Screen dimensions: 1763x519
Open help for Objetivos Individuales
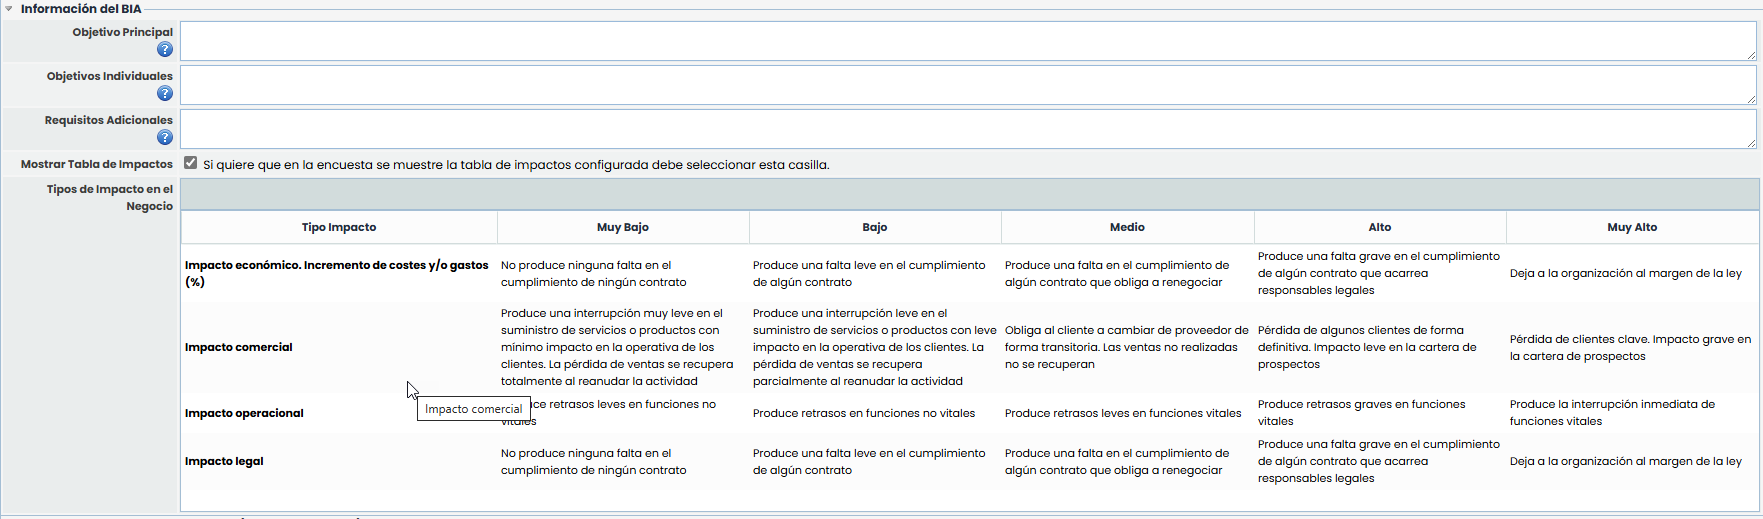[x=165, y=93]
